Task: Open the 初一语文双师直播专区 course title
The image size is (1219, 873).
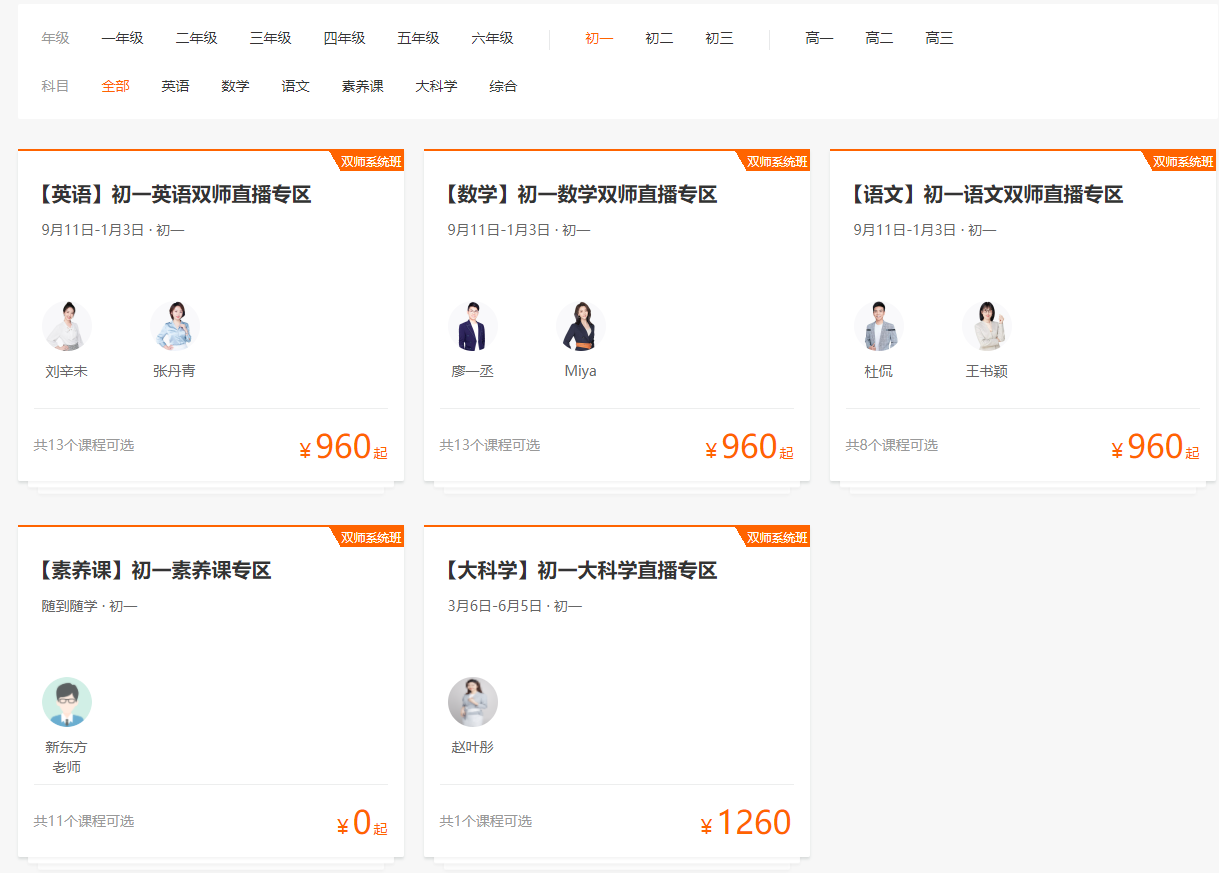Action: (985, 194)
